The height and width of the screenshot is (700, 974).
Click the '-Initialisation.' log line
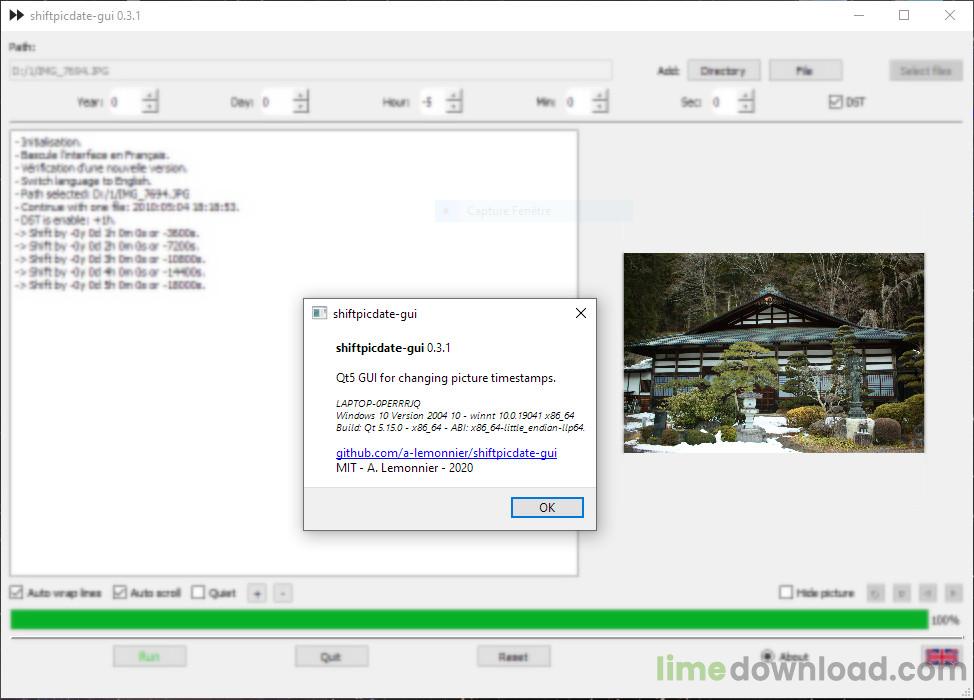tap(48, 142)
